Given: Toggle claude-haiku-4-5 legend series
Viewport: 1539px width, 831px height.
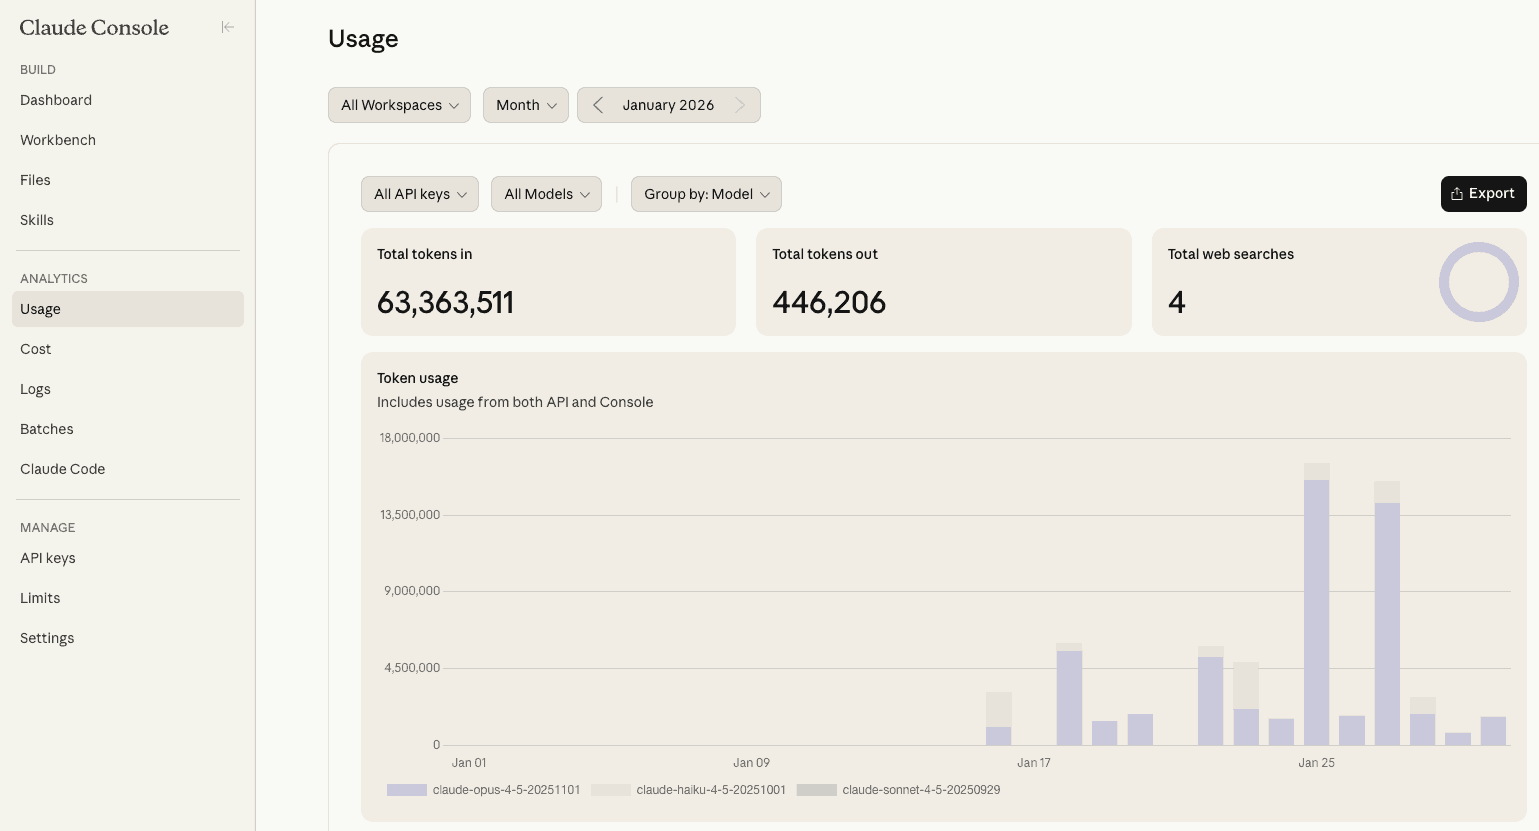Looking at the screenshot, I should [x=689, y=790].
